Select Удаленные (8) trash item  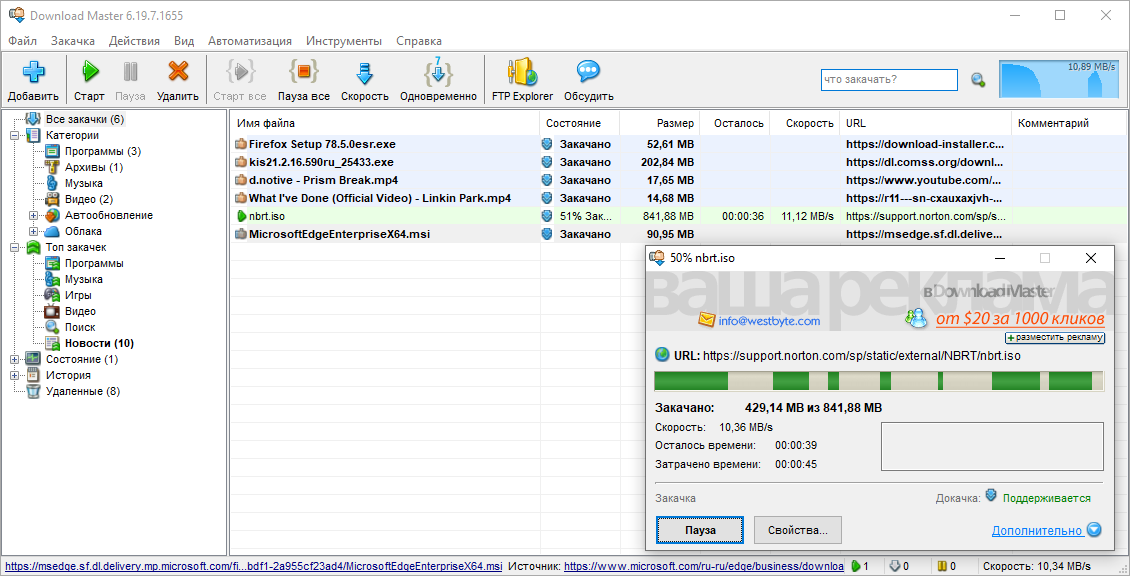pos(83,391)
